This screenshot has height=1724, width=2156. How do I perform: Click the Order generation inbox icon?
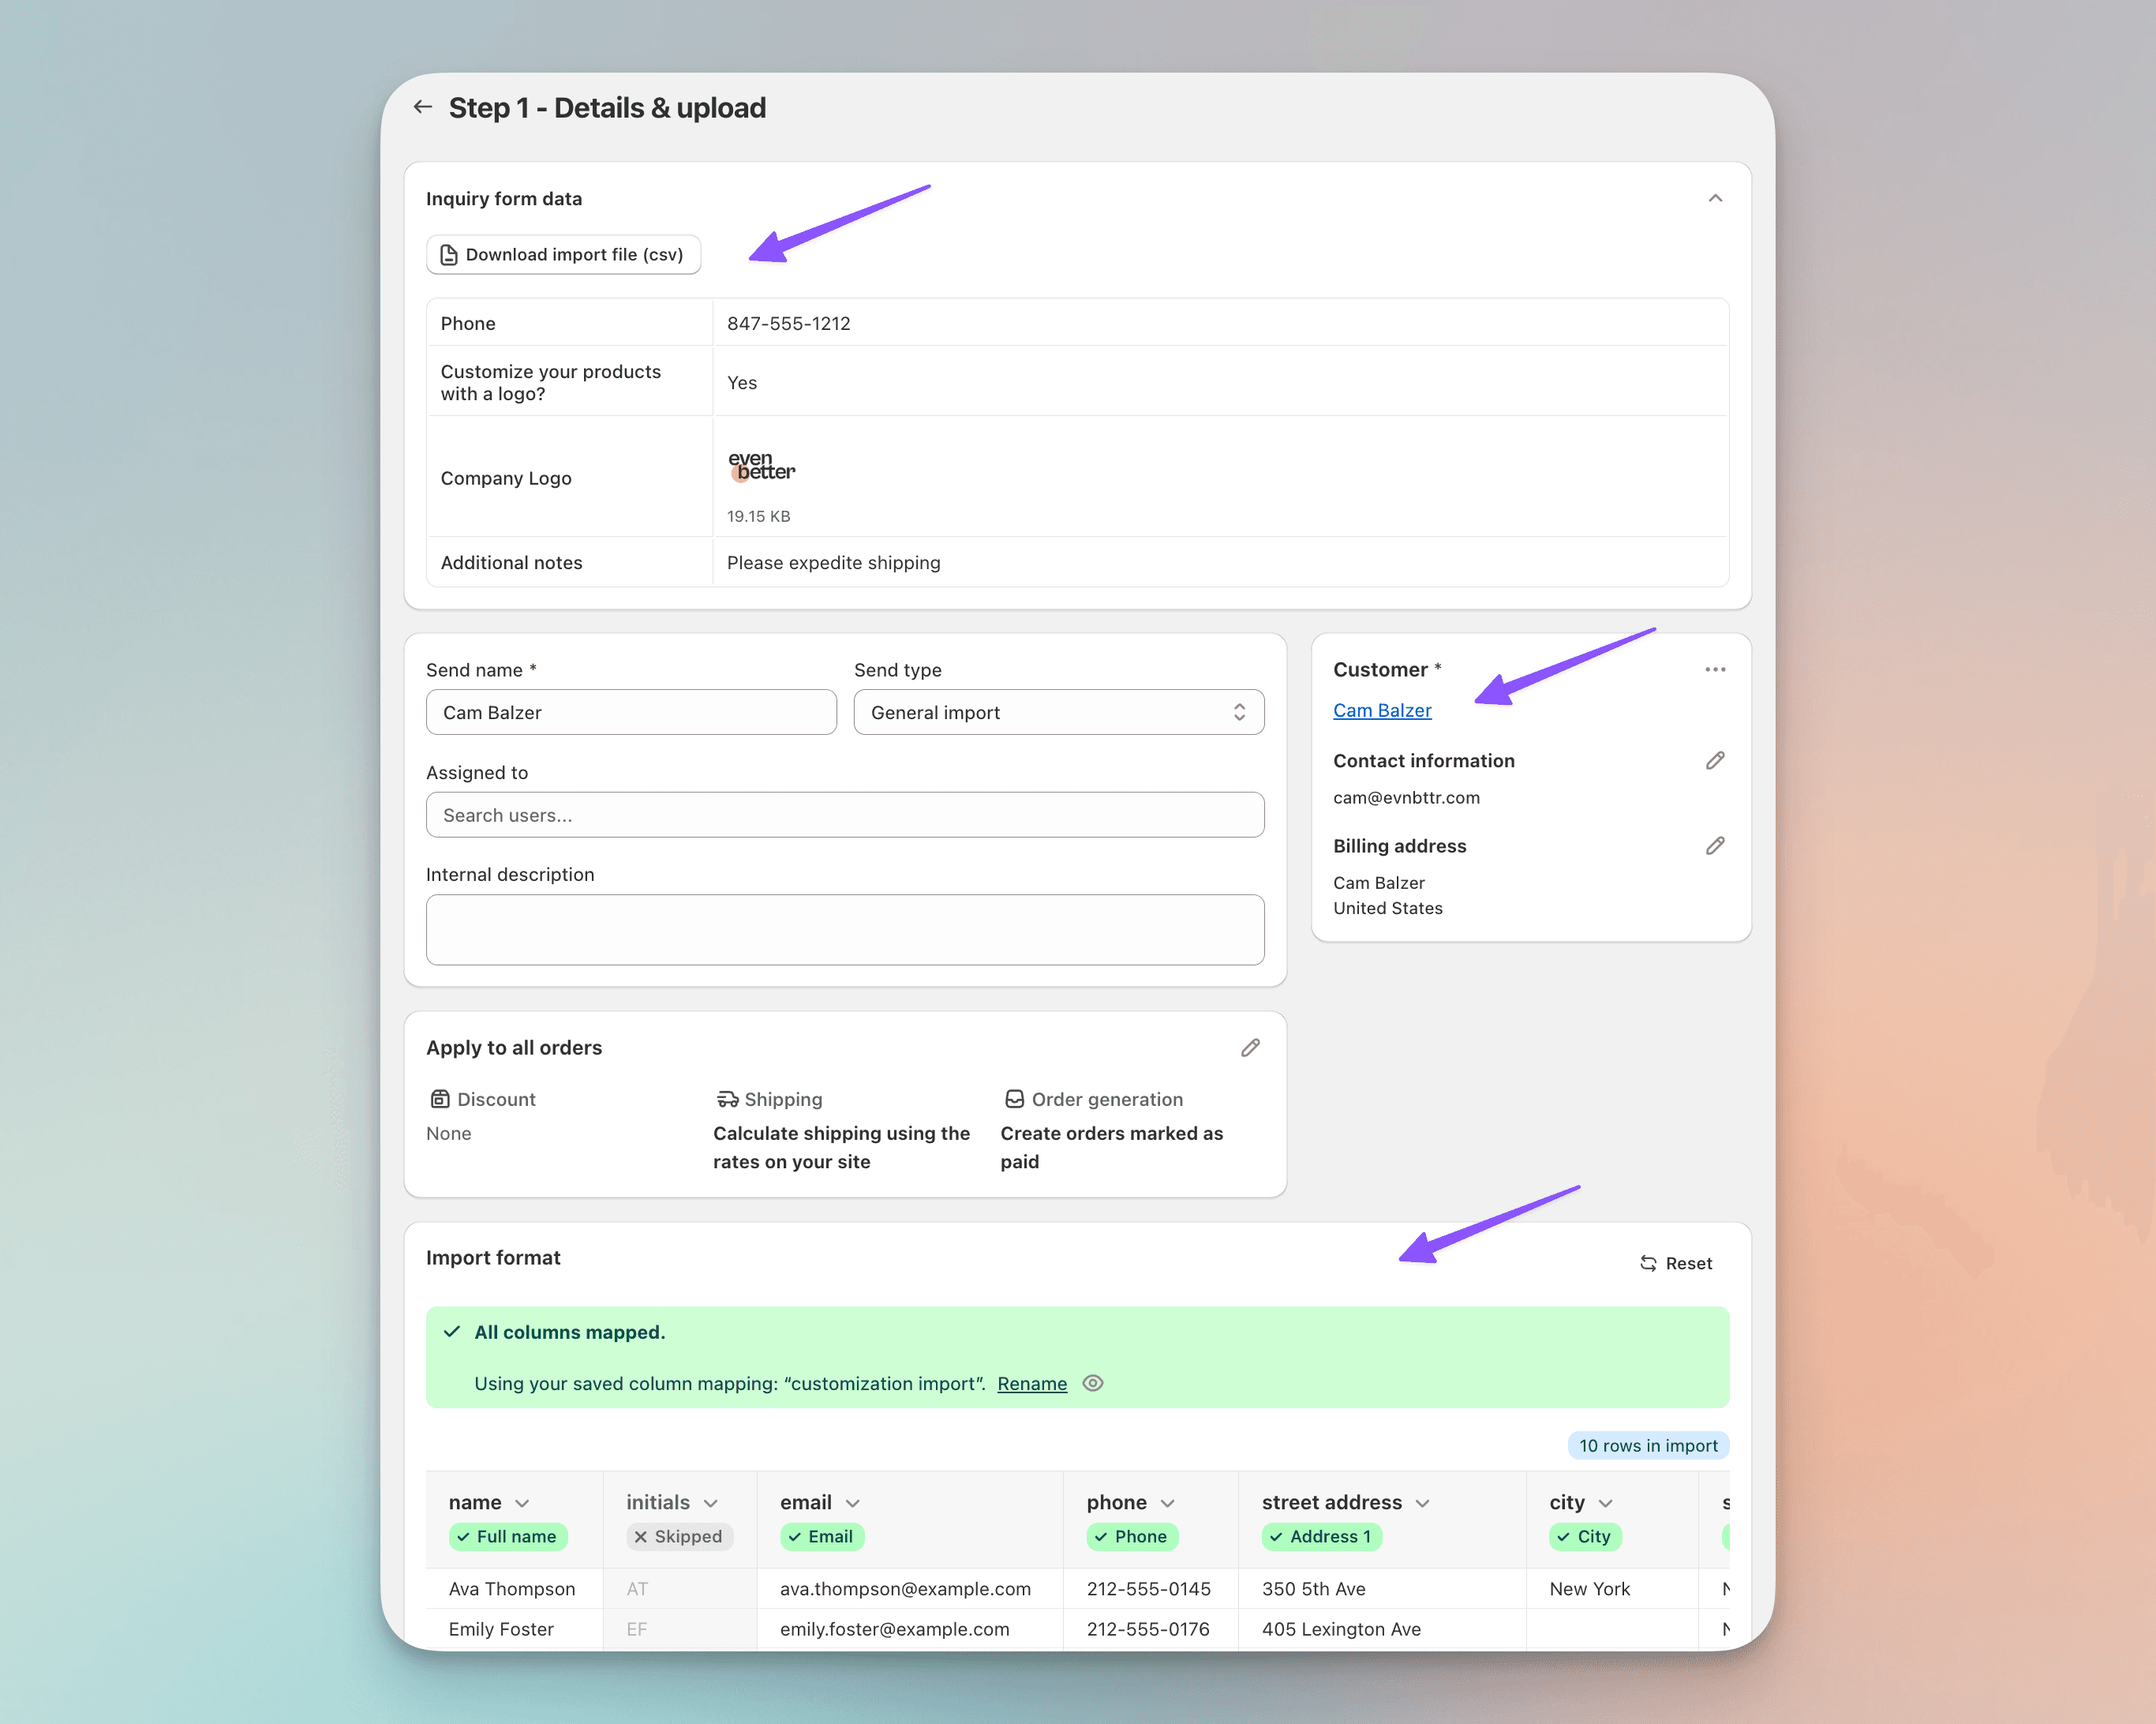click(x=1013, y=1098)
